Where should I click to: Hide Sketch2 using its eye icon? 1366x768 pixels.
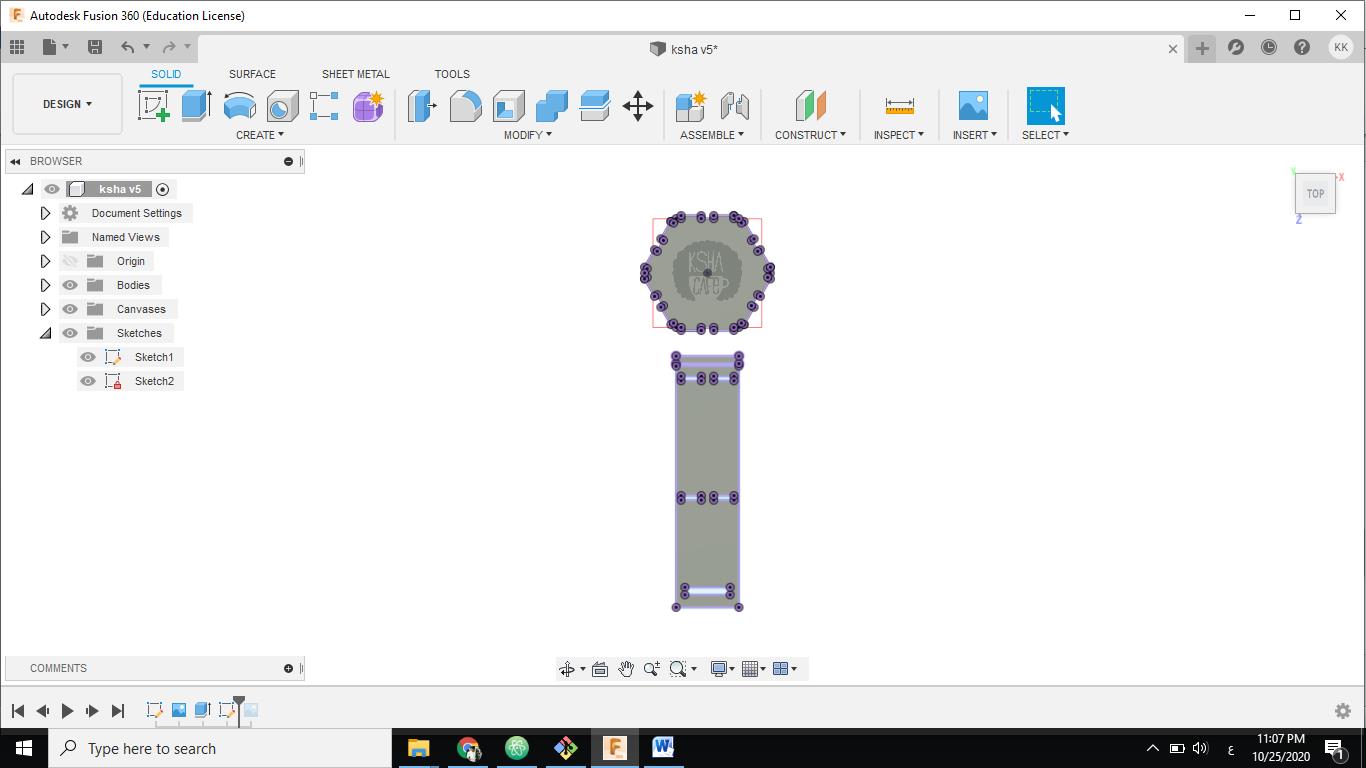coord(88,381)
